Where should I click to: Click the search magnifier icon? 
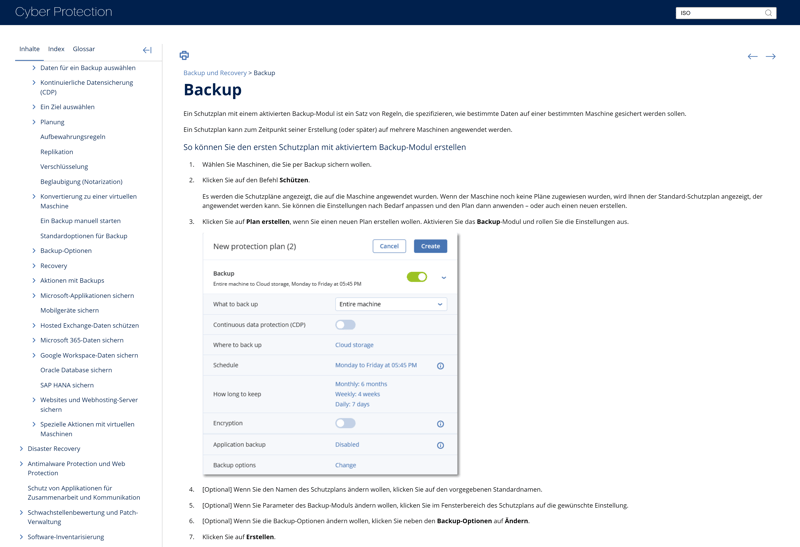pyautogui.click(x=768, y=13)
